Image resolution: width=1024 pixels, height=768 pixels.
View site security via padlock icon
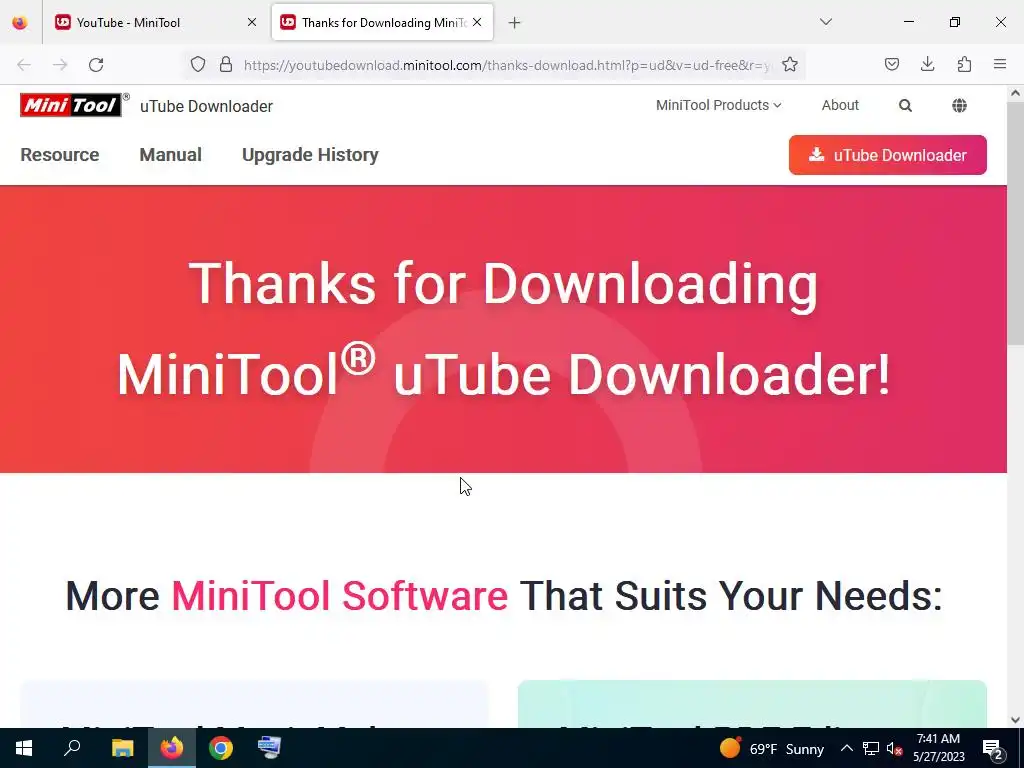226,65
